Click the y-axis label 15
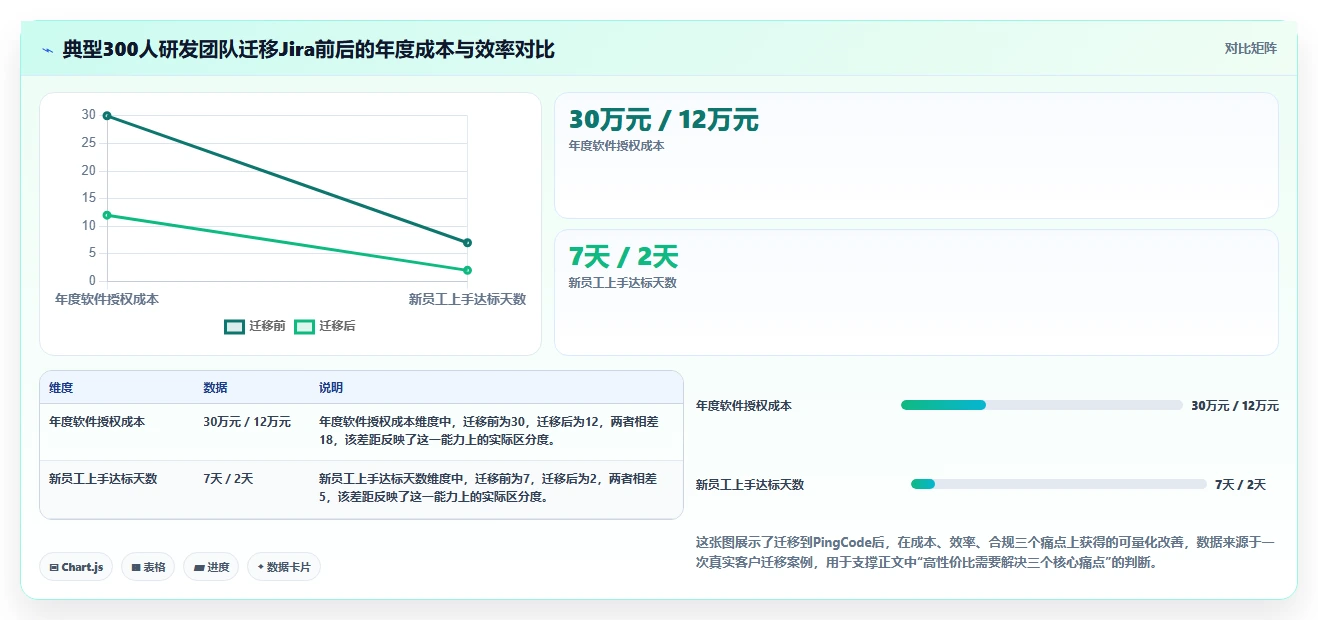 [89, 198]
